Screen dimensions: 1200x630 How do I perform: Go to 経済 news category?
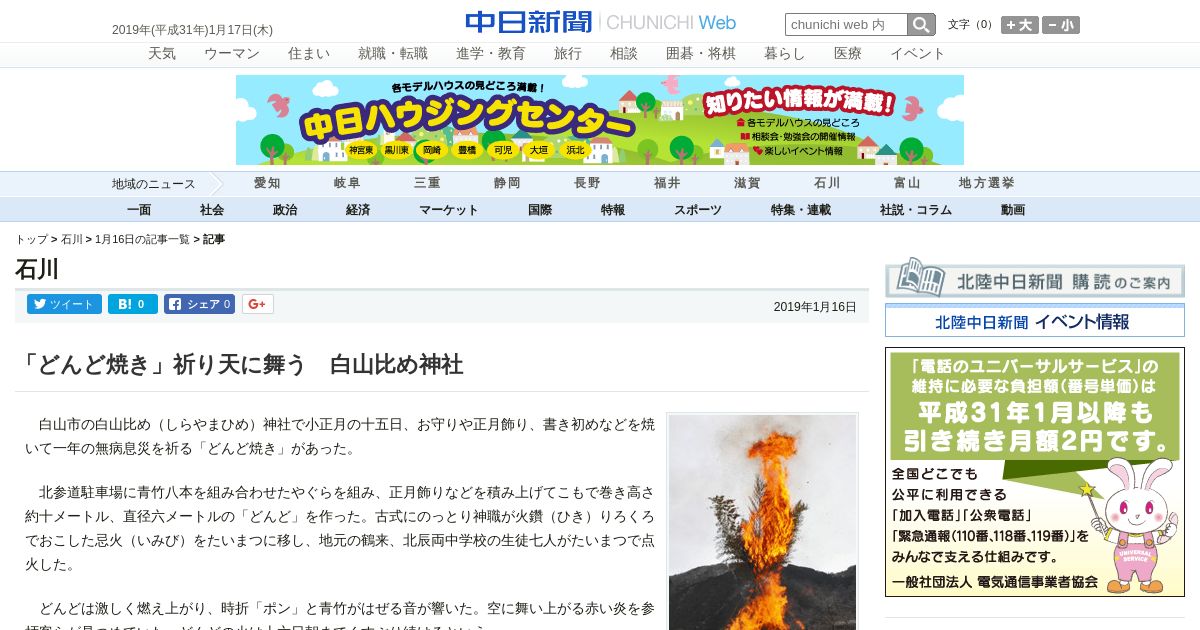[358, 210]
